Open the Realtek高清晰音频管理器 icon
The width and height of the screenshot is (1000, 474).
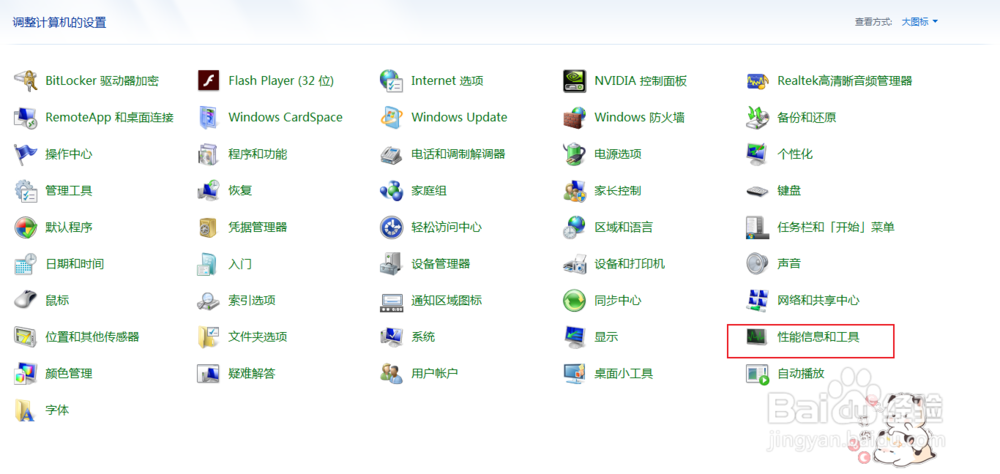point(757,81)
